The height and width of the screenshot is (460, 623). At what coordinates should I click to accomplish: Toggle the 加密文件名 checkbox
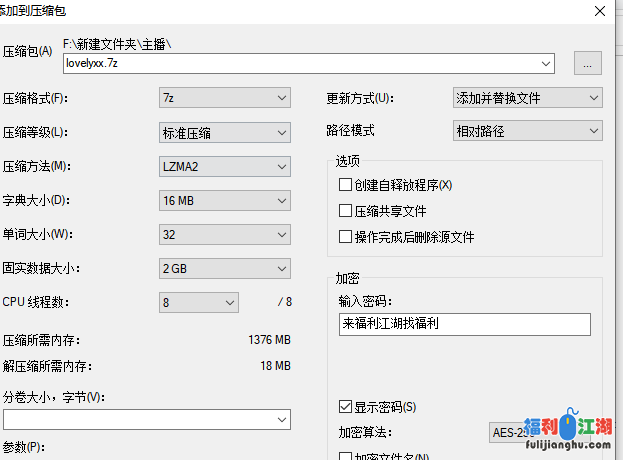(346, 455)
